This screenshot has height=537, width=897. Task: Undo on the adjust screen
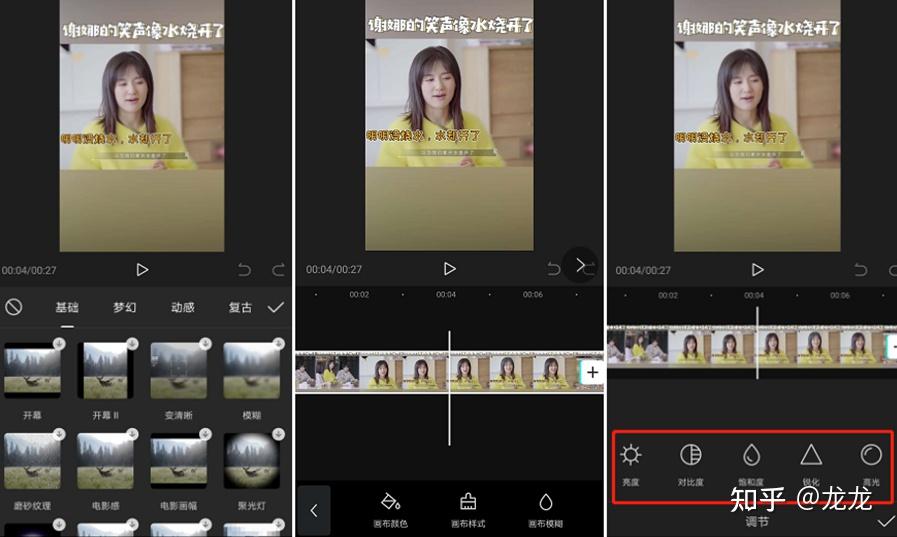[860, 269]
